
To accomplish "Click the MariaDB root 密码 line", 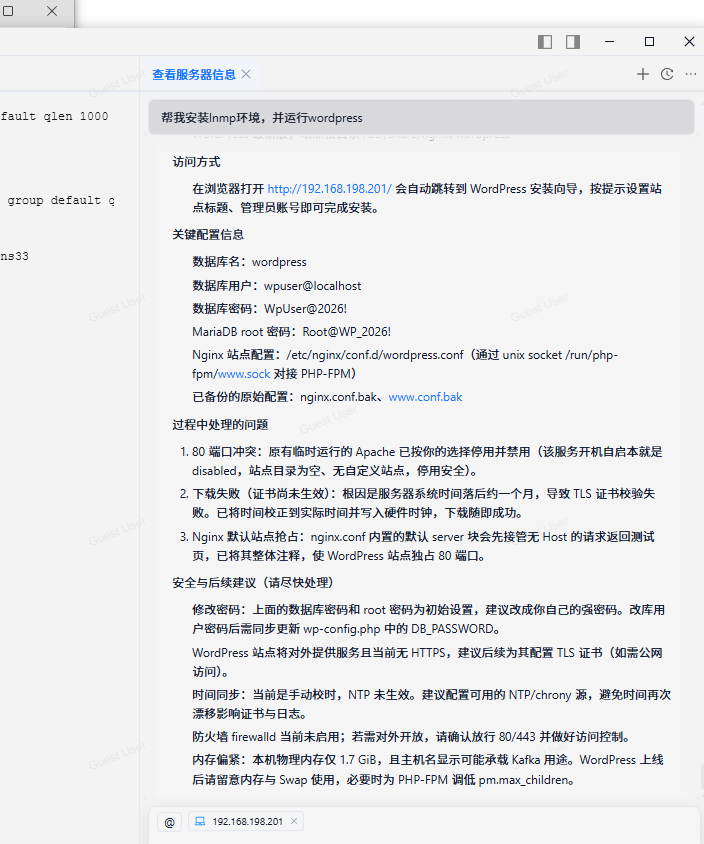I will [291, 332].
